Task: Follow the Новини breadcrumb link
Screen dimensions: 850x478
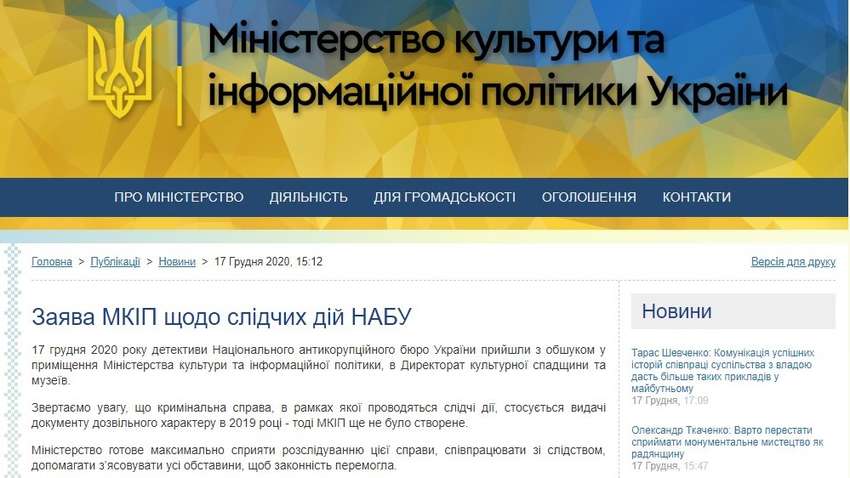Action: [177, 262]
